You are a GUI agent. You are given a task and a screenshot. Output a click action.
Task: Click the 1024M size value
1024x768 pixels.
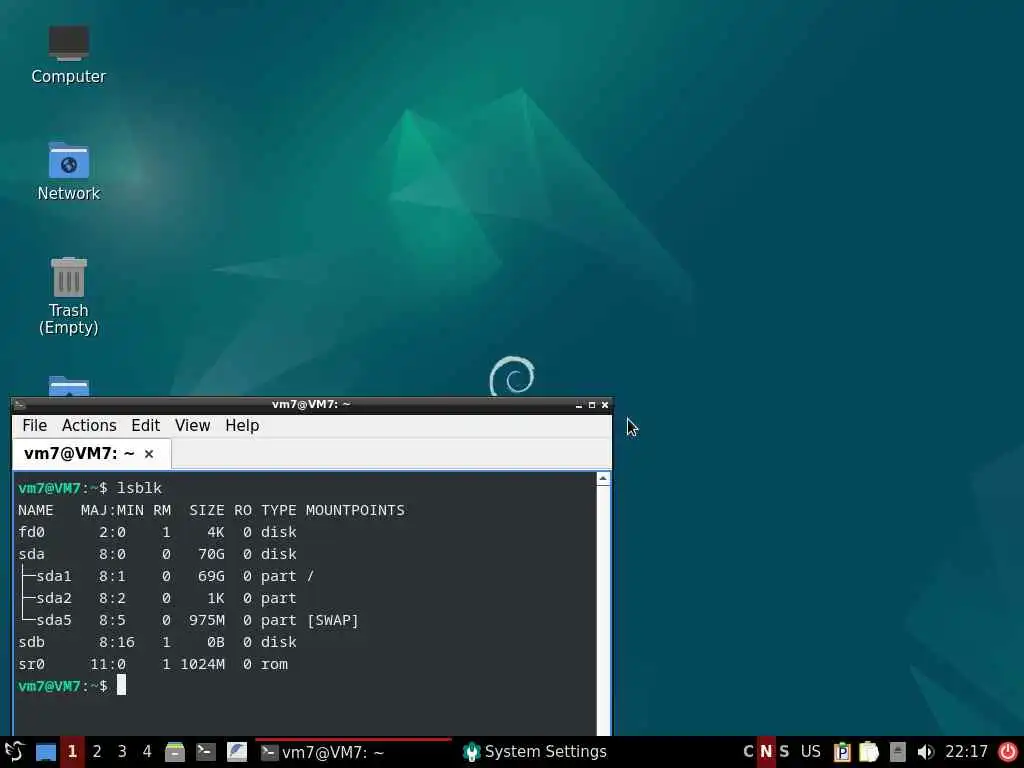(202, 664)
